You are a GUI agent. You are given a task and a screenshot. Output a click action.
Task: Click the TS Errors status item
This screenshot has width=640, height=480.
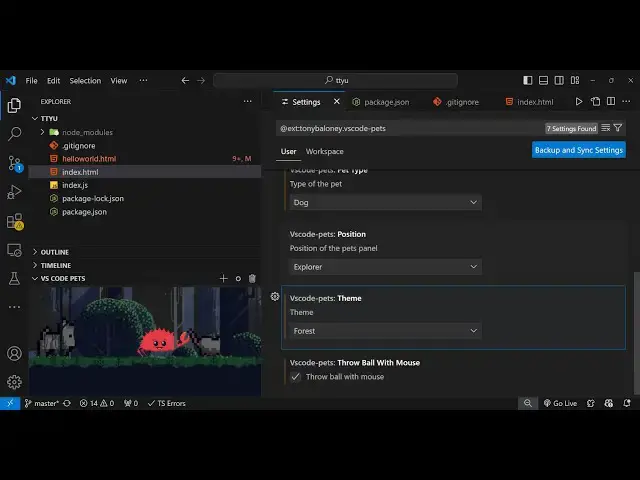pos(167,403)
